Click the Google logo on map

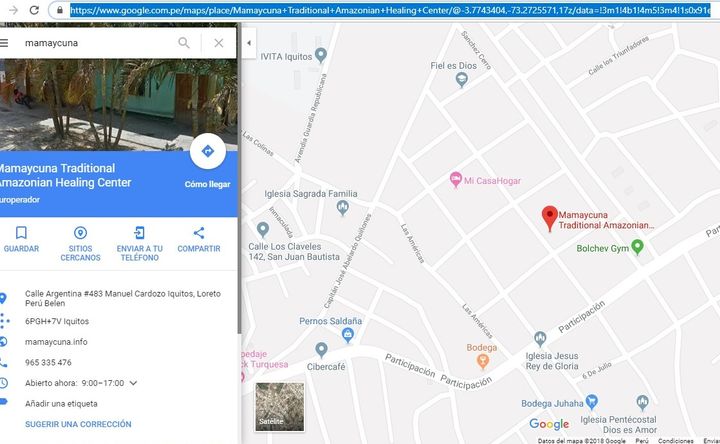coord(549,424)
